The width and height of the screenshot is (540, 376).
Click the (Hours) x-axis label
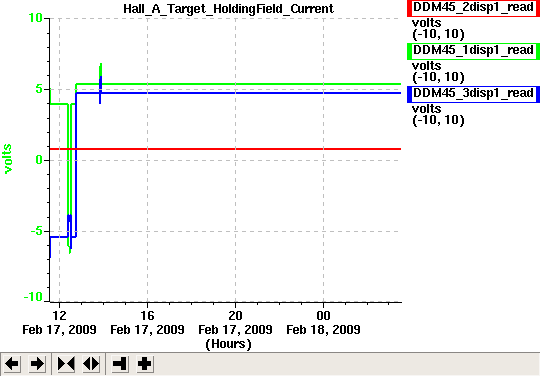point(228,344)
